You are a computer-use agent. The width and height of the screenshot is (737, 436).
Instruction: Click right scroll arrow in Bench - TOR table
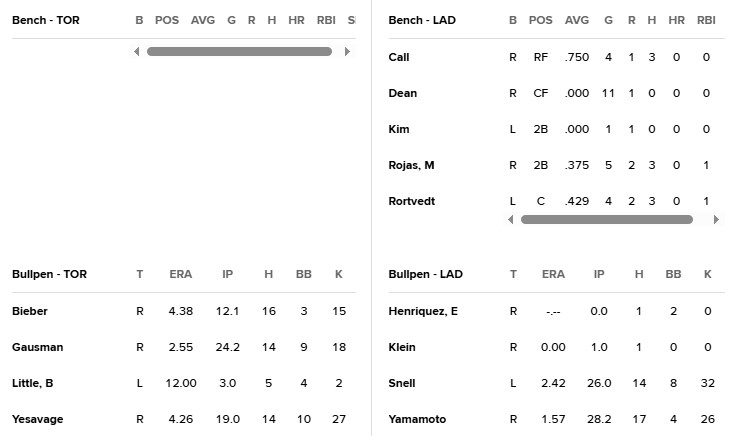coord(347,52)
